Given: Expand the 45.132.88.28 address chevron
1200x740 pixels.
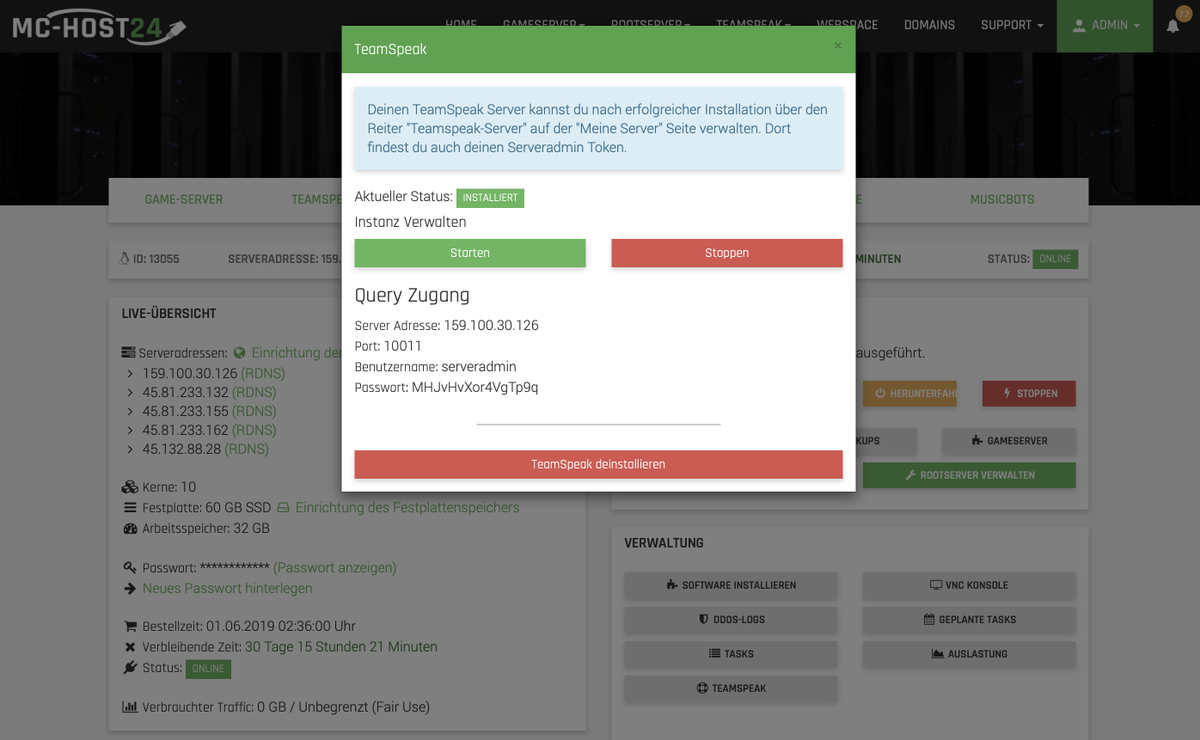Looking at the screenshot, I should click(129, 449).
